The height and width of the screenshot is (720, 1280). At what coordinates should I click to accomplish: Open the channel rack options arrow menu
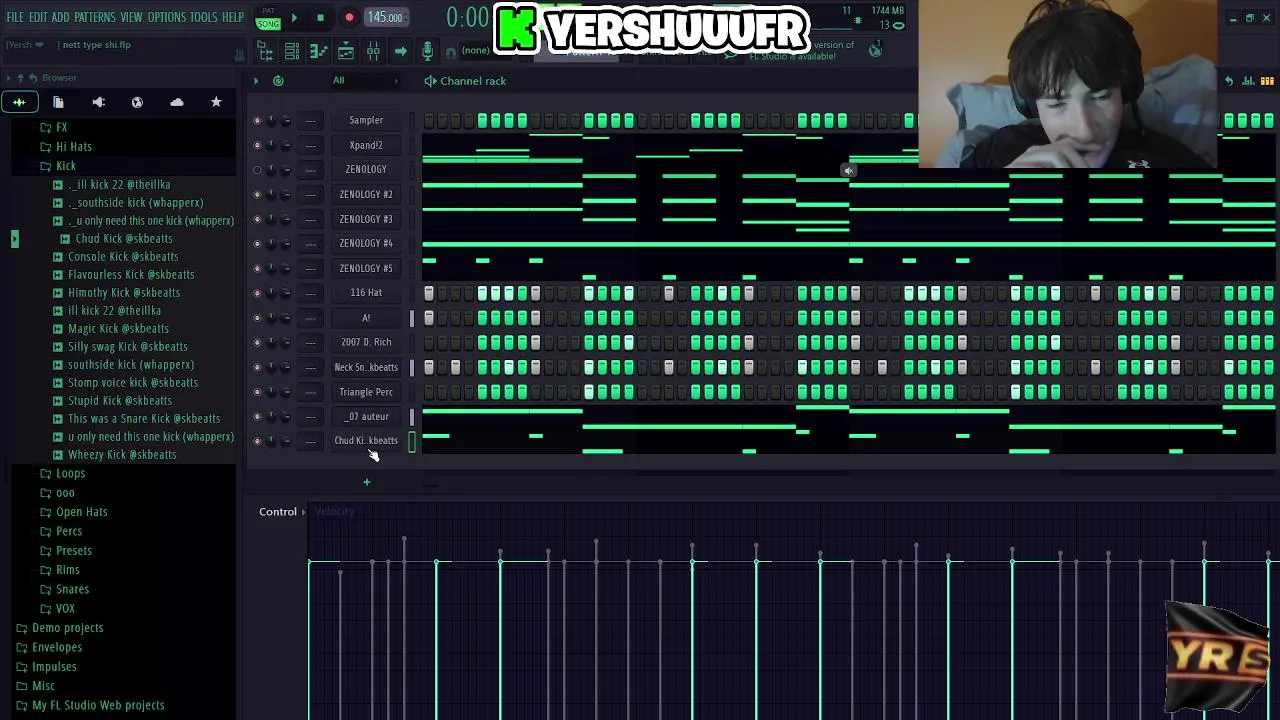256,81
